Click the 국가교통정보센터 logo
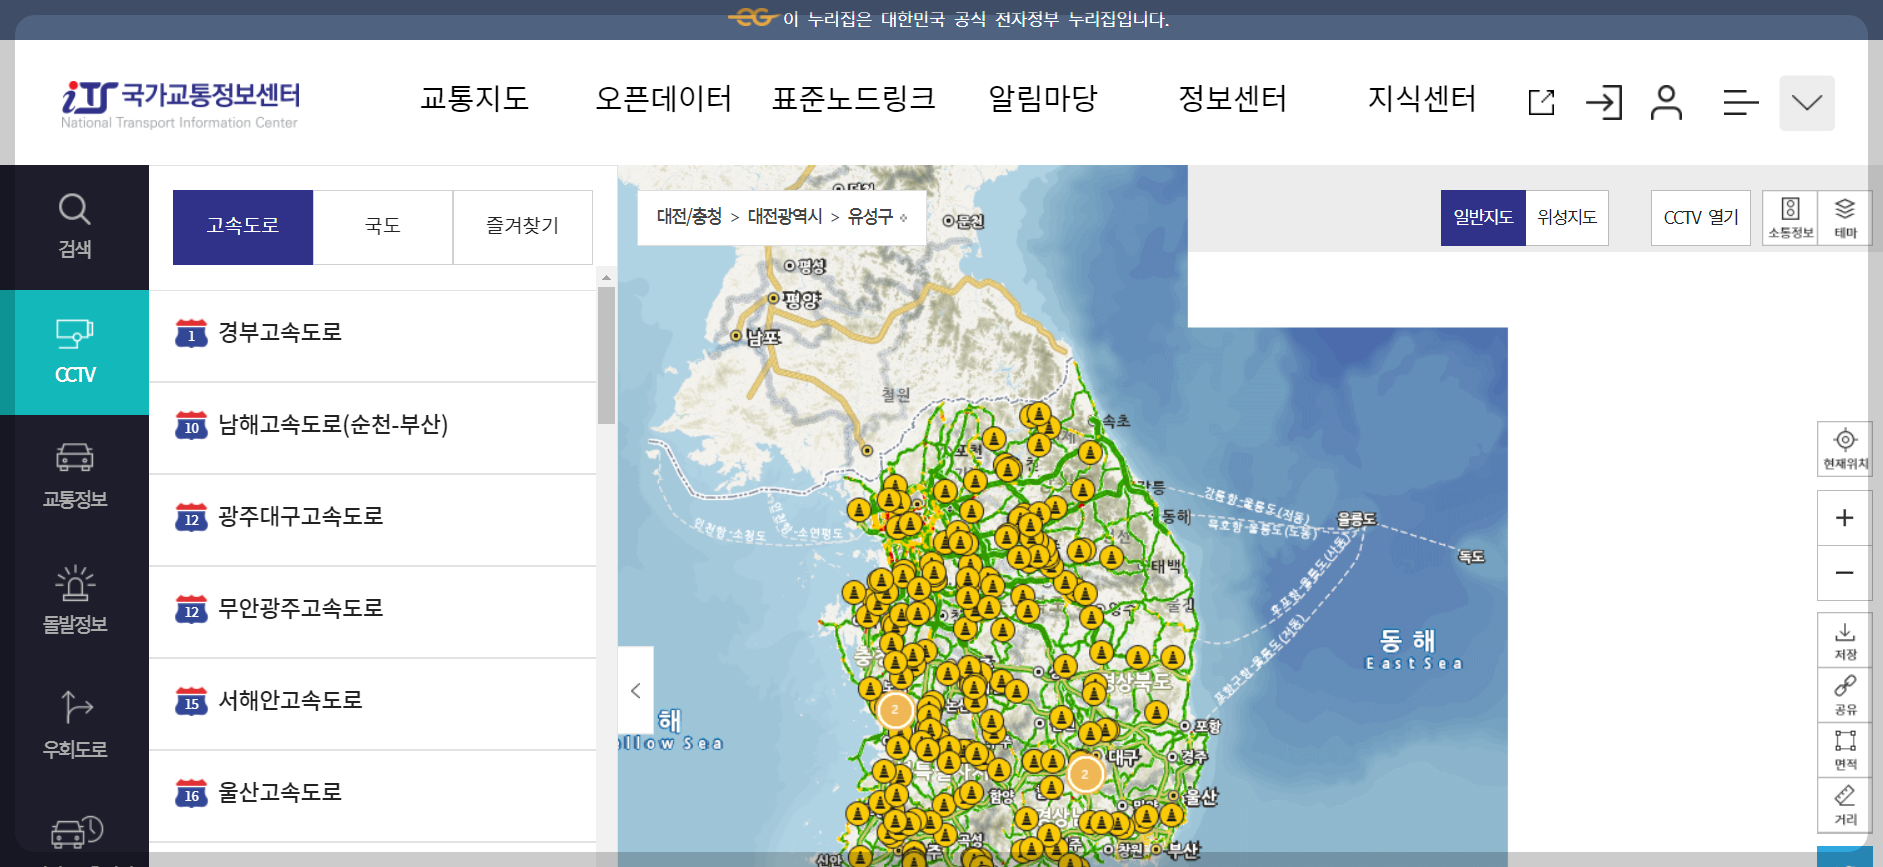The width and height of the screenshot is (1883, 867). (x=180, y=104)
